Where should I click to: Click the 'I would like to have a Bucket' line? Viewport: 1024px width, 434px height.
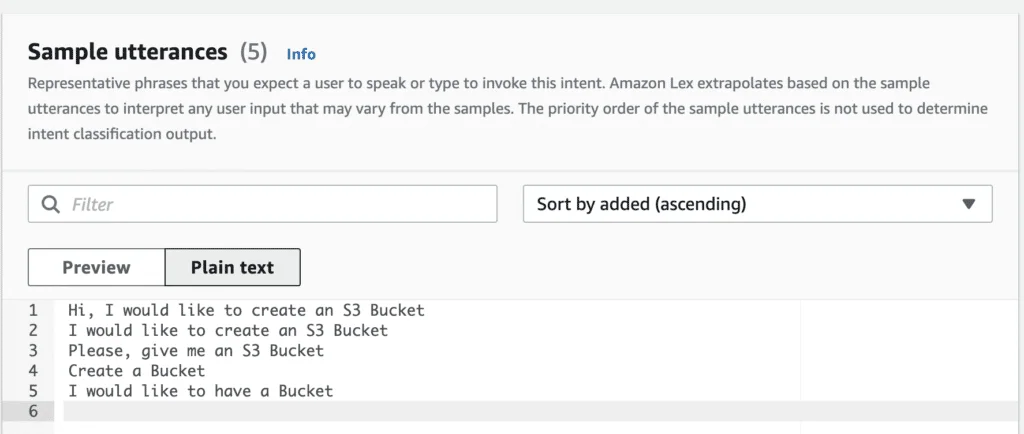(x=200, y=391)
